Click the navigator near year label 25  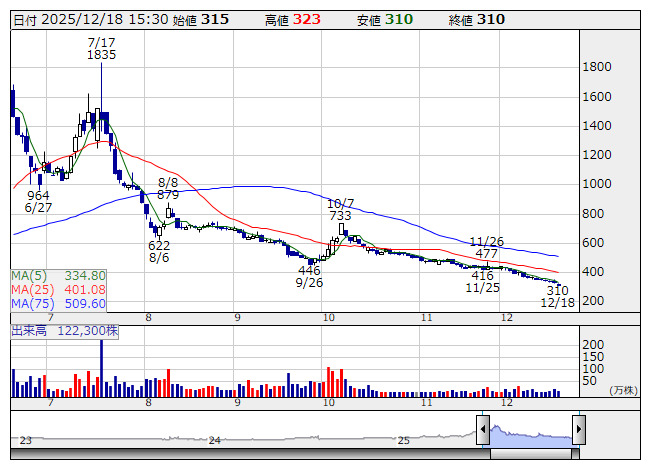tap(404, 440)
